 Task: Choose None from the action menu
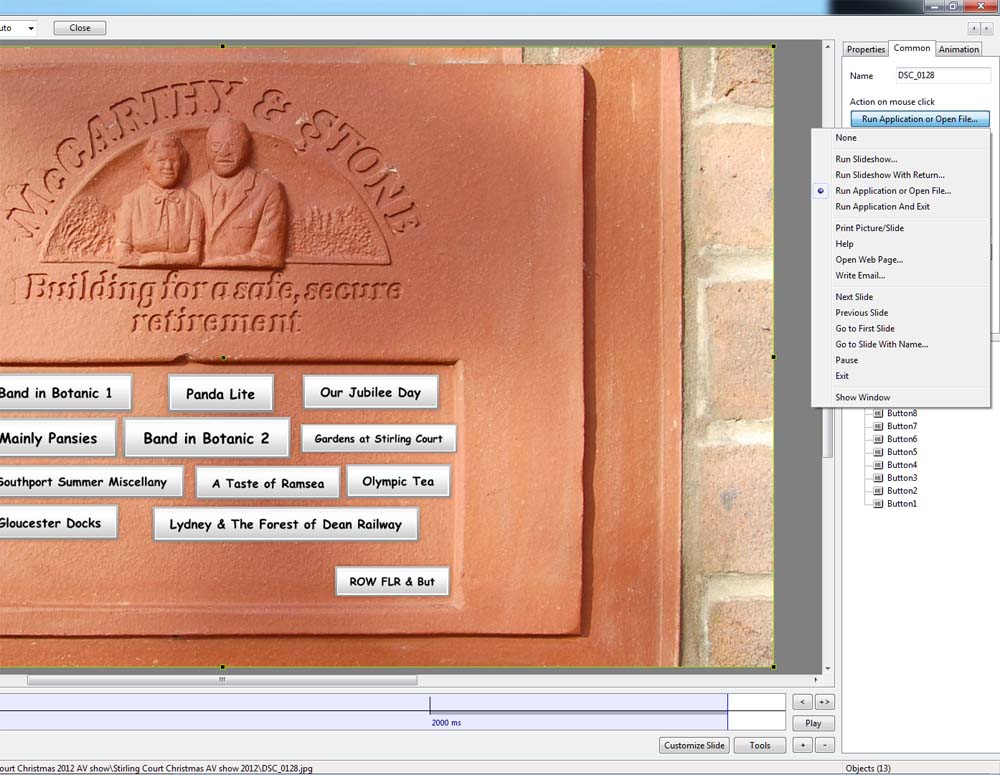click(x=846, y=138)
